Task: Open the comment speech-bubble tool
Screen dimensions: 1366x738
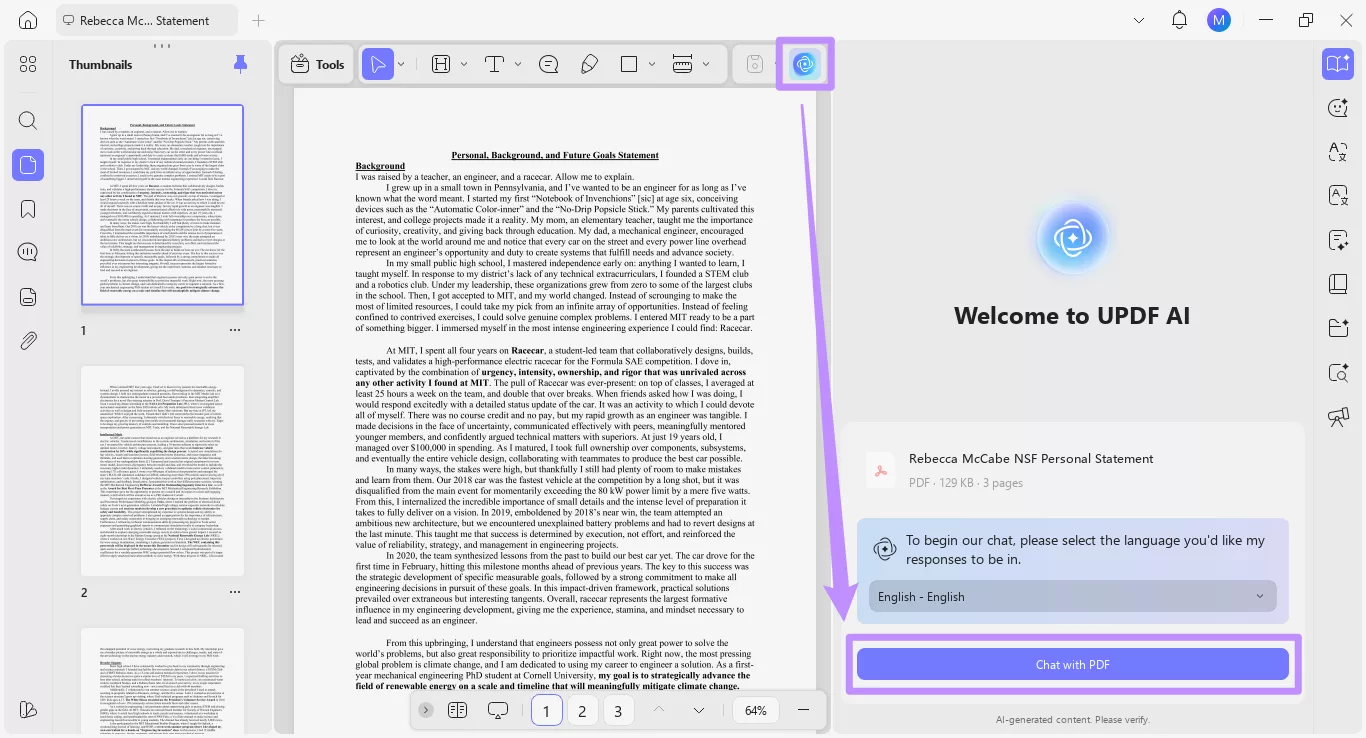Action: (x=548, y=63)
